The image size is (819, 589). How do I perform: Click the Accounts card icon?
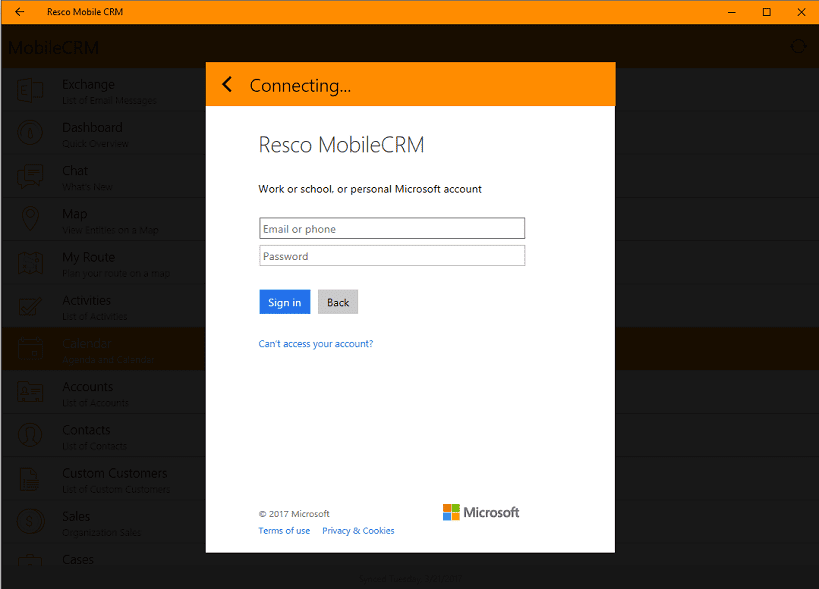(30, 392)
